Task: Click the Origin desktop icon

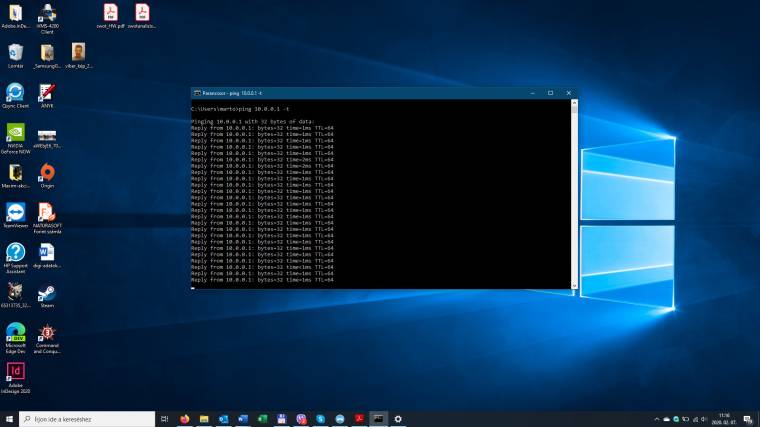Action: [x=47, y=173]
